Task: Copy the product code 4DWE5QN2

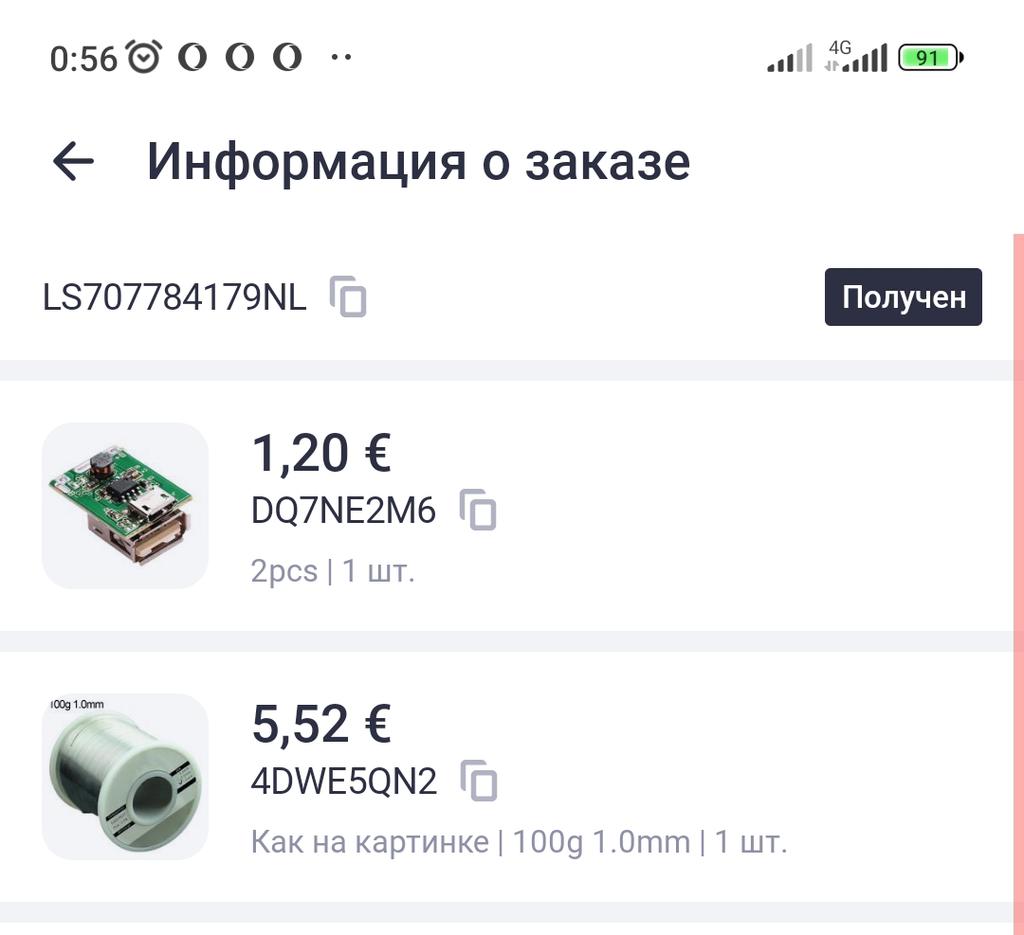Action: [479, 780]
